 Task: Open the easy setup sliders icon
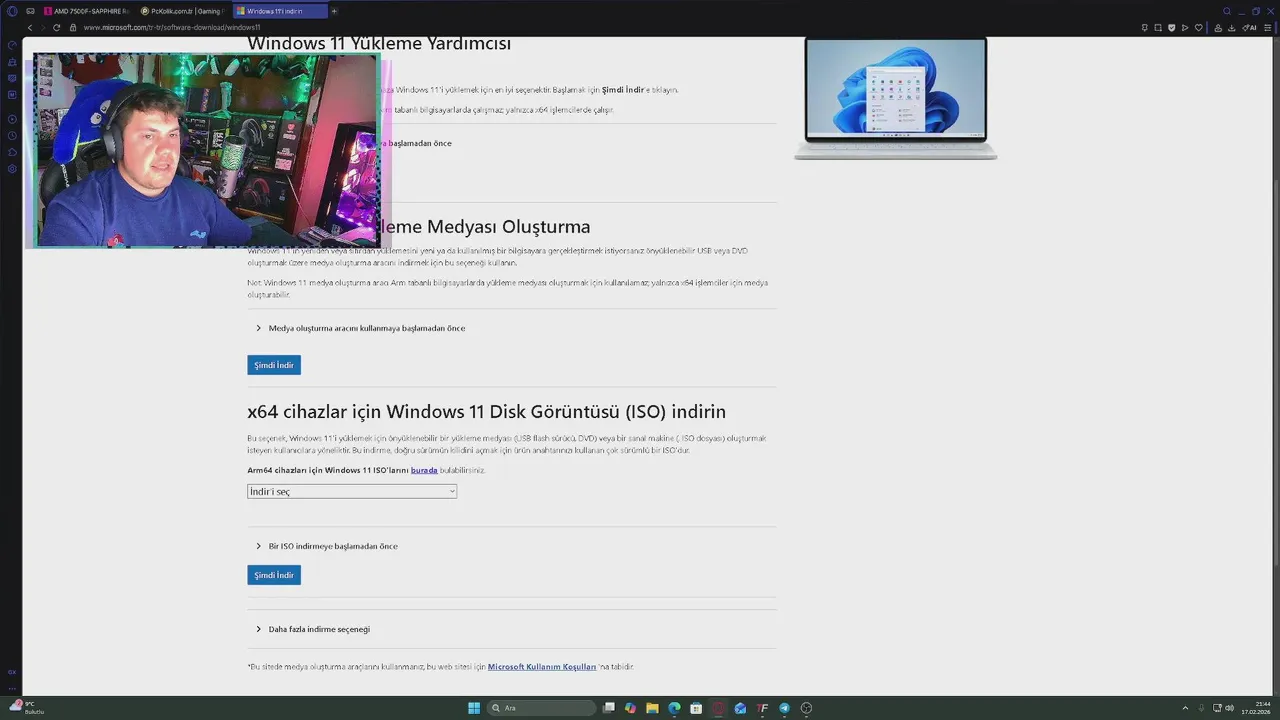click(x=1268, y=28)
